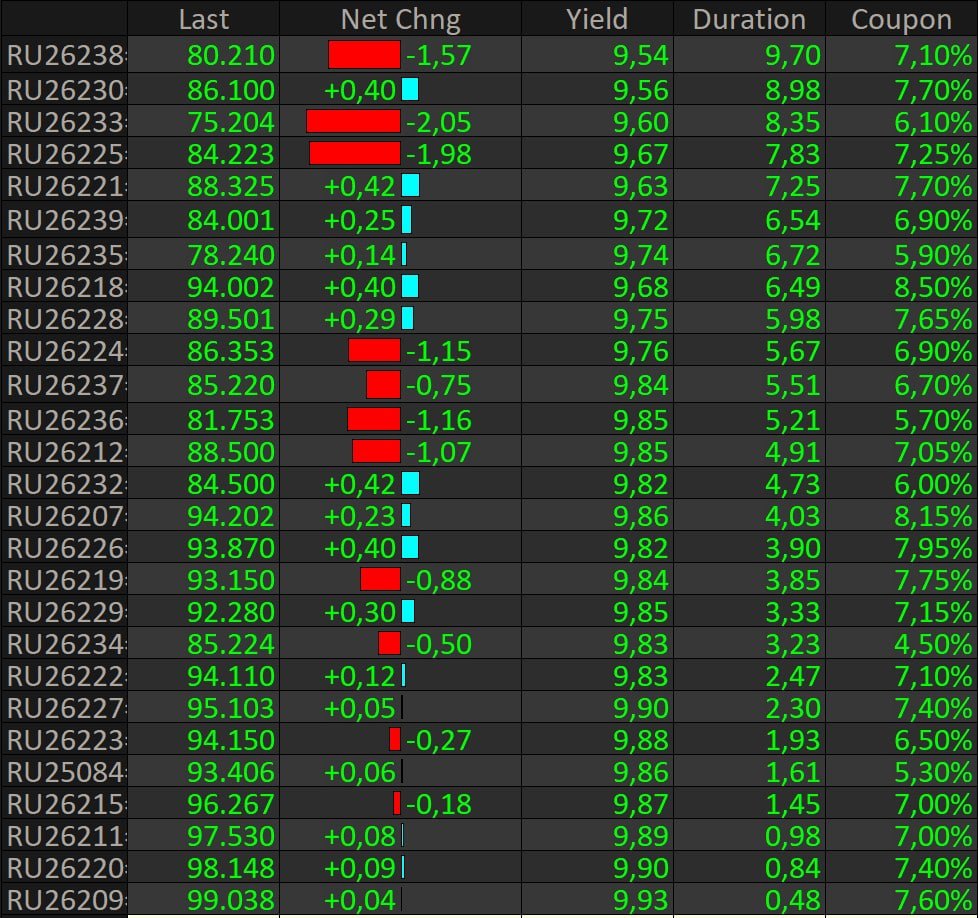Click the duration value 8,98
This screenshot has height=918, width=978.
coord(793,90)
